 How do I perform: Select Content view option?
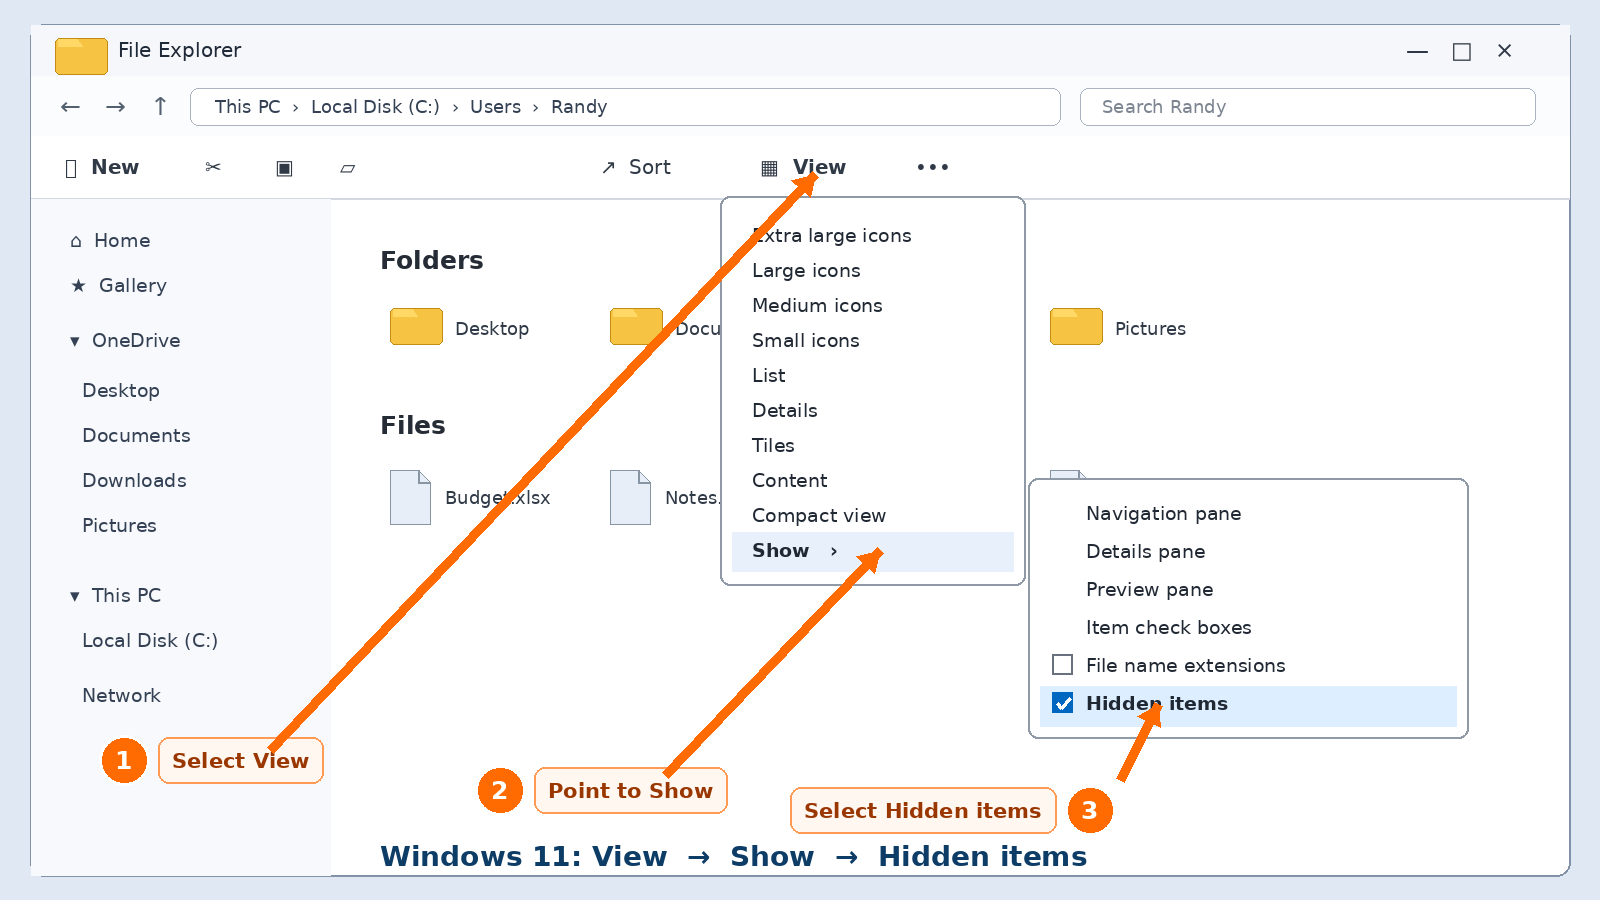click(x=789, y=481)
